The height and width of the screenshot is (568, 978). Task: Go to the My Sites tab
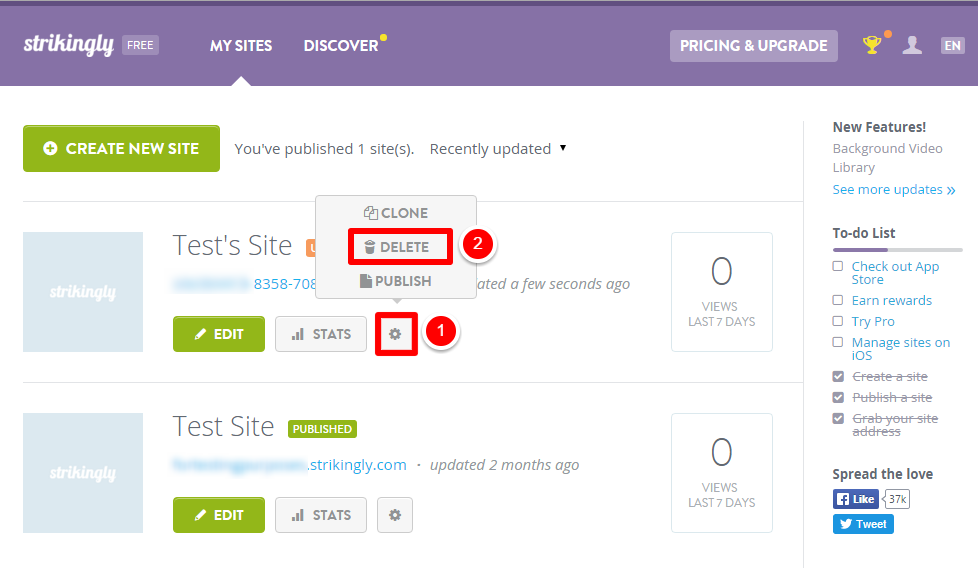pyautogui.click(x=241, y=46)
